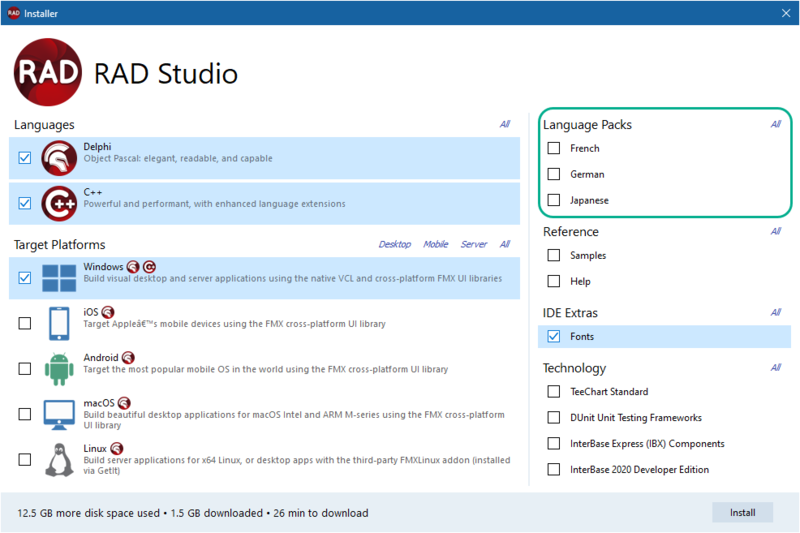Select All under Languages
Viewport: 800px width, 533px height.
coord(505,124)
